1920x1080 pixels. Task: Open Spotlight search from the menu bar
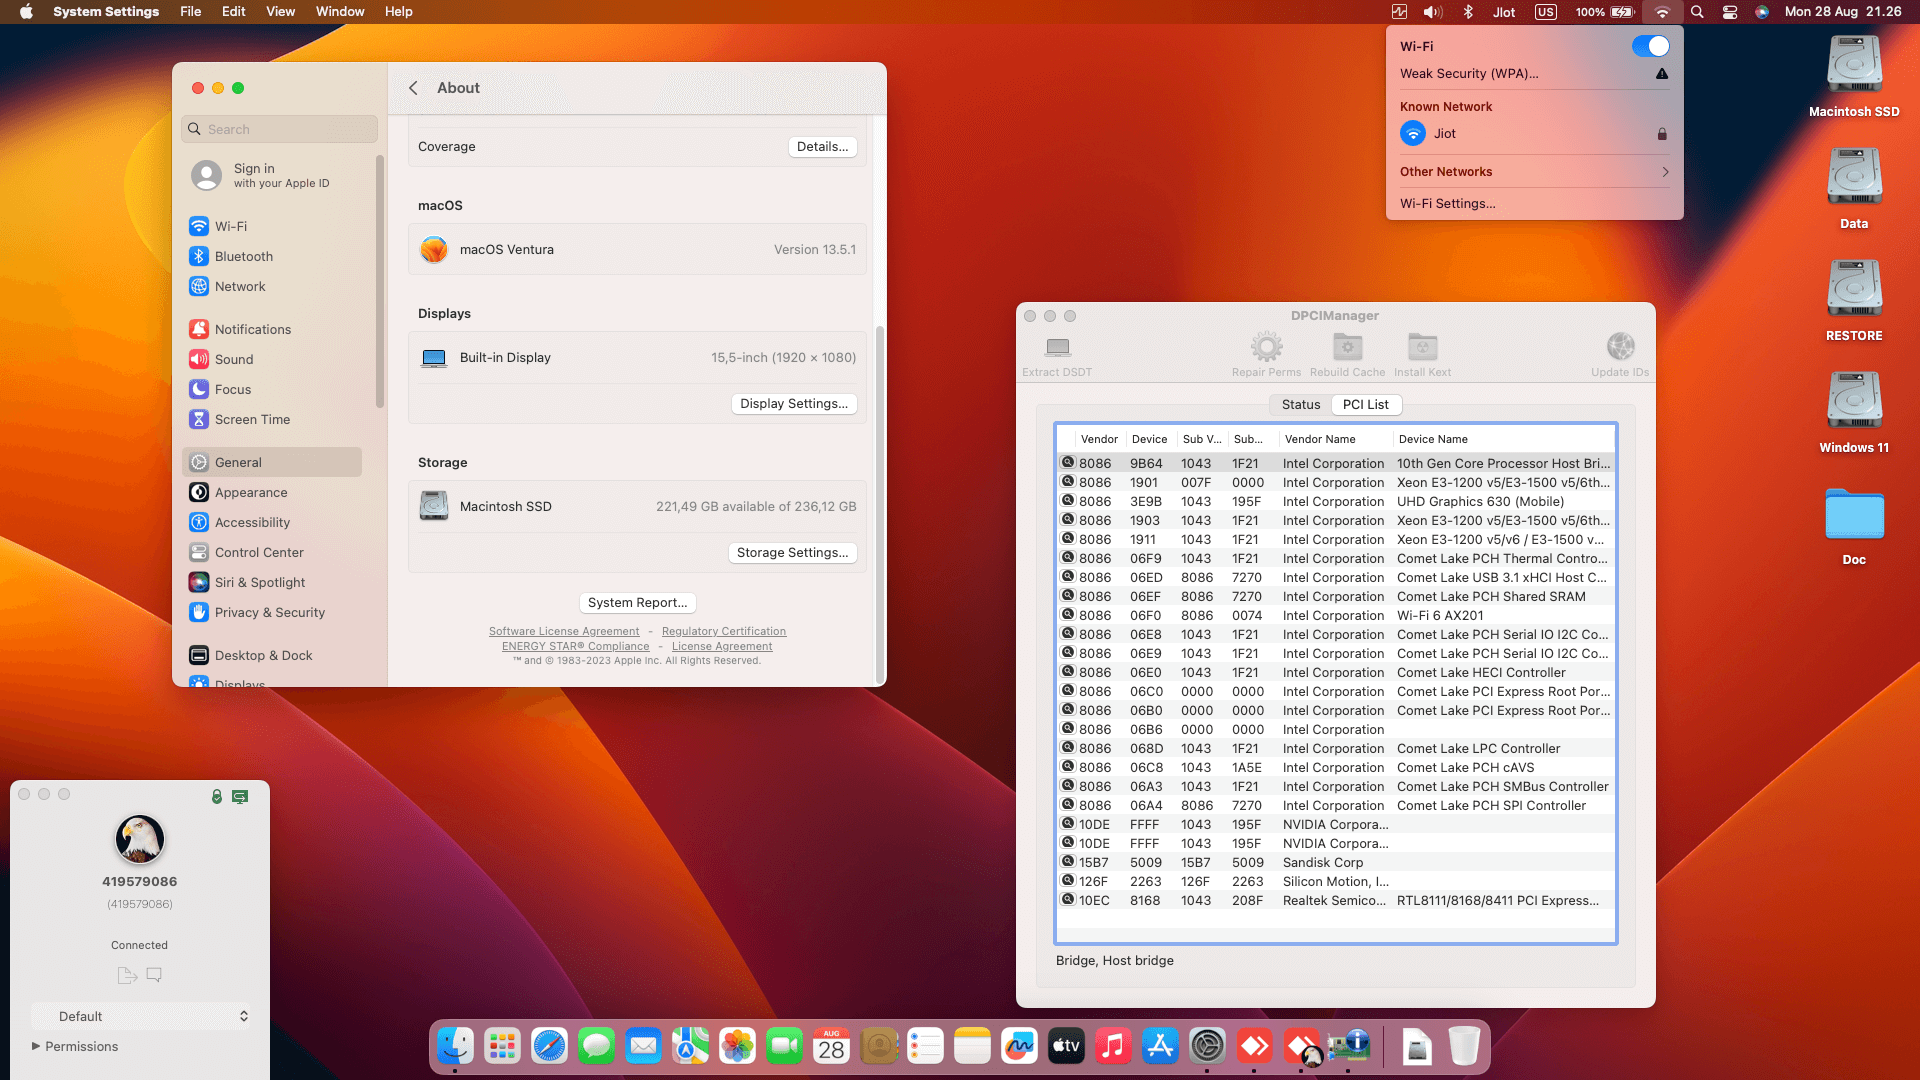(1696, 12)
